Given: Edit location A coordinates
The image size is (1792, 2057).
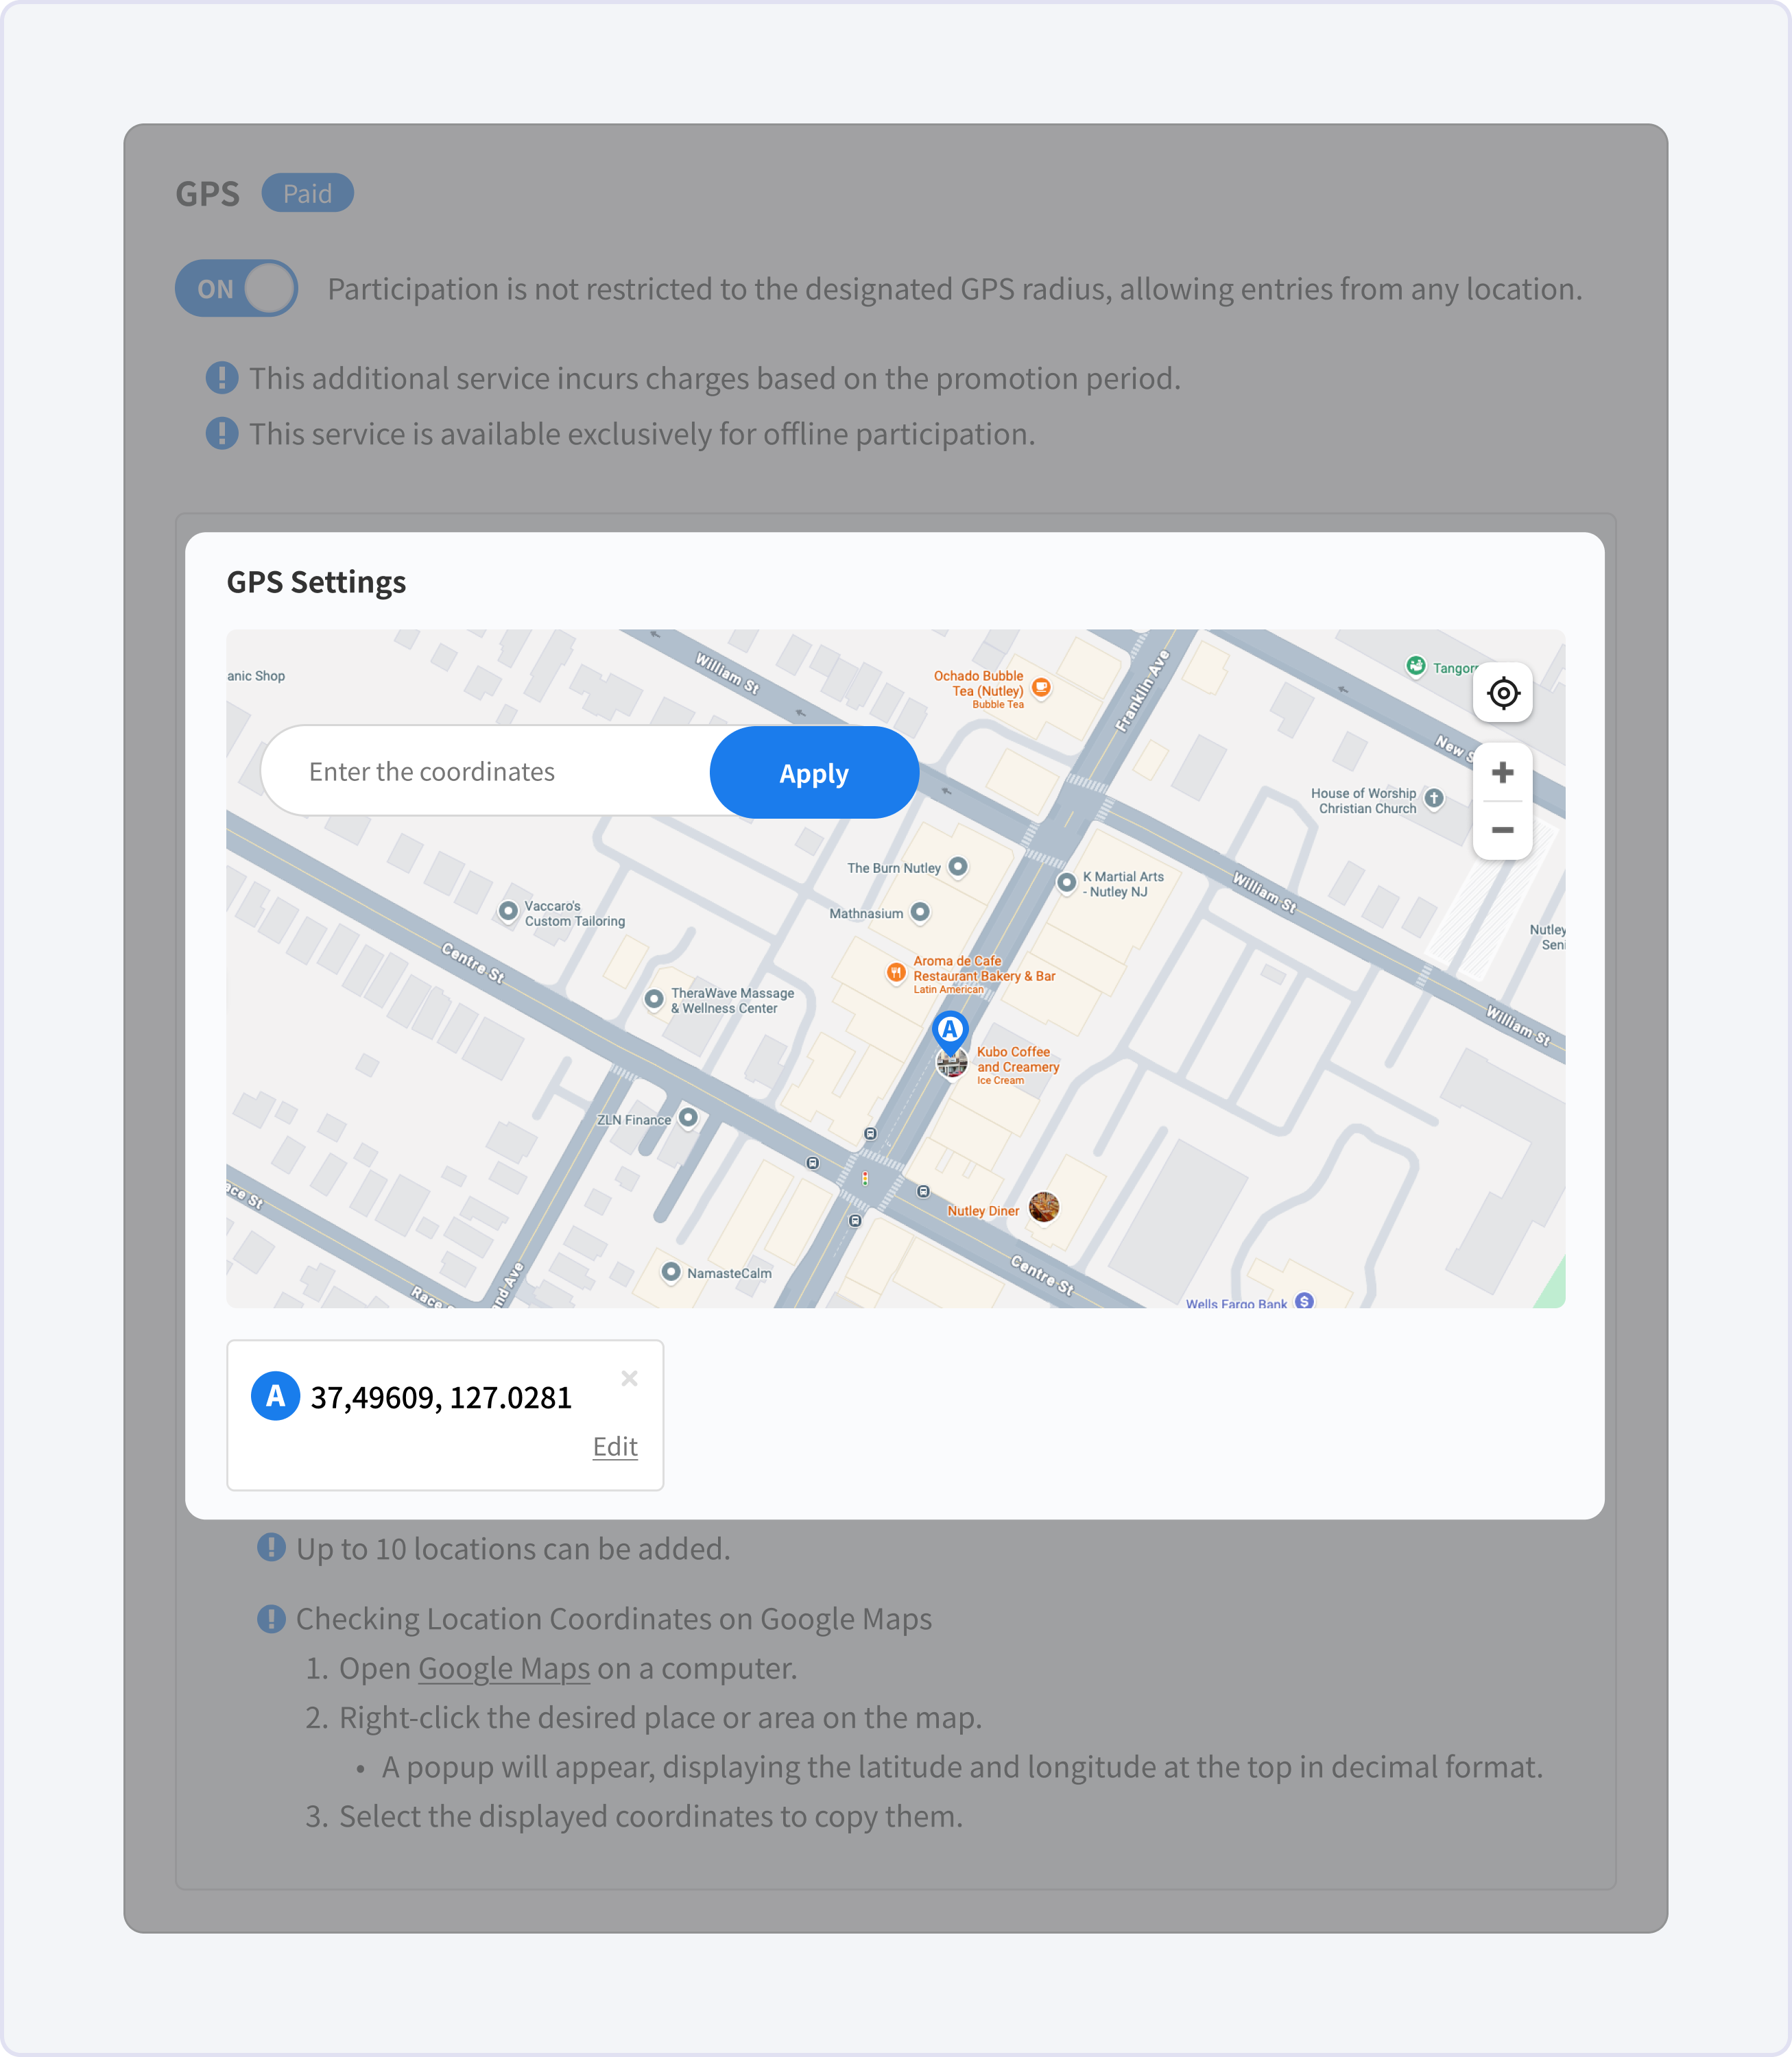Looking at the screenshot, I should pos(615,1446).
